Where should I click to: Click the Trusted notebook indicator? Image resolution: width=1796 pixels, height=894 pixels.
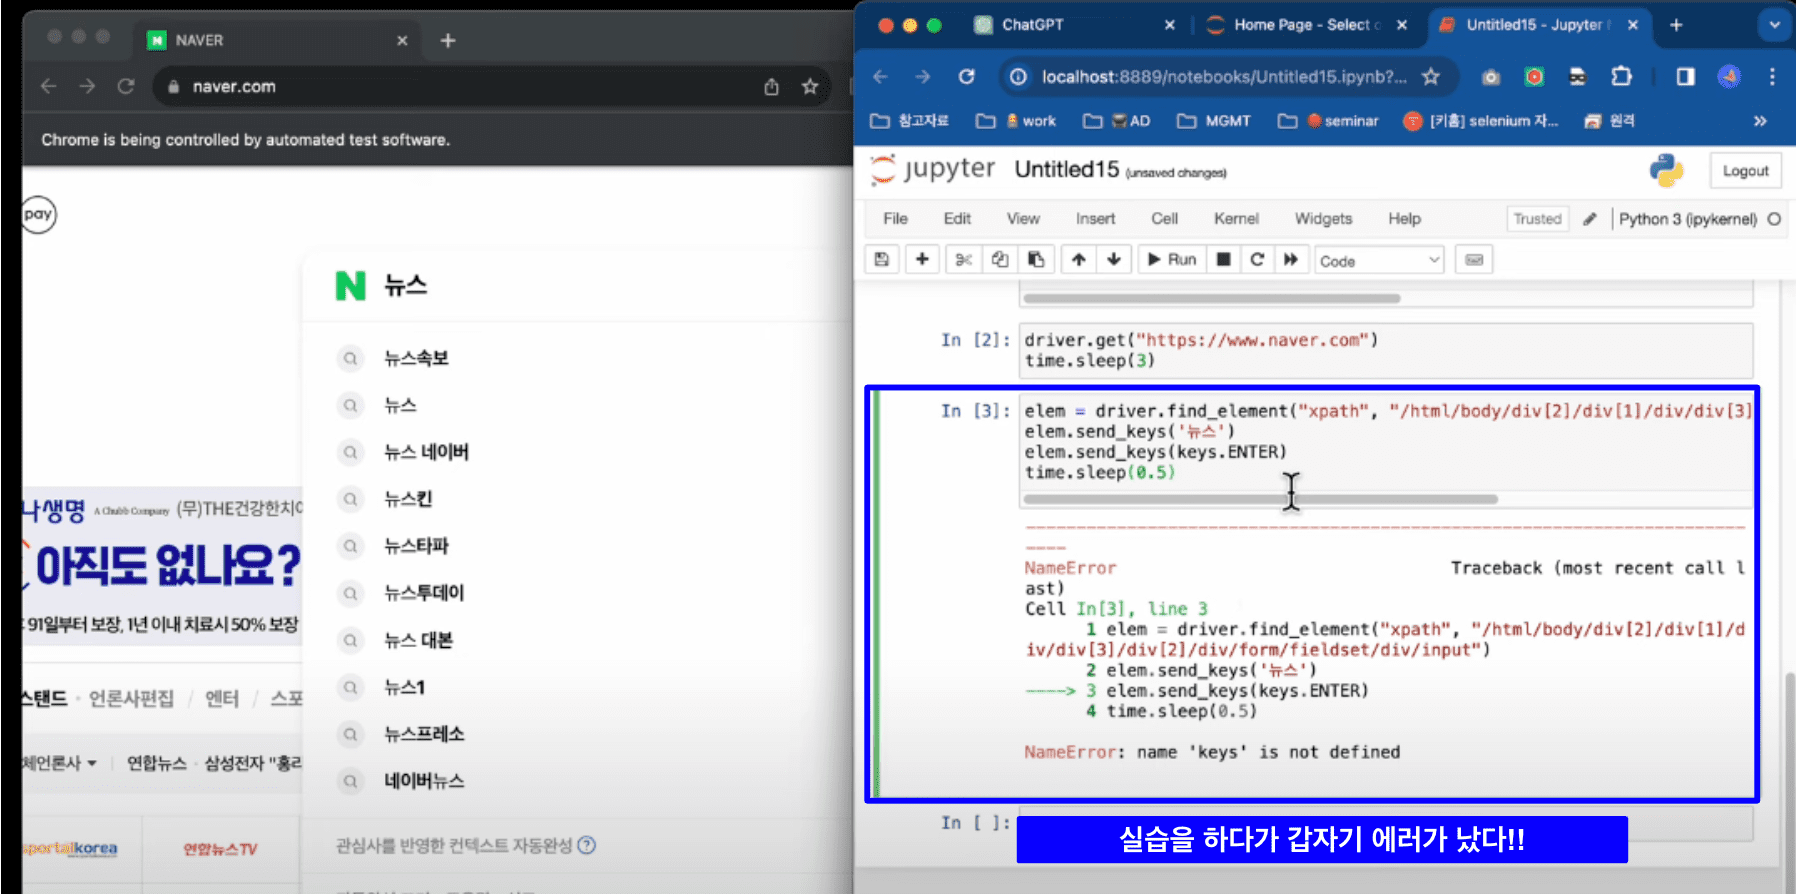(1537, 219)
